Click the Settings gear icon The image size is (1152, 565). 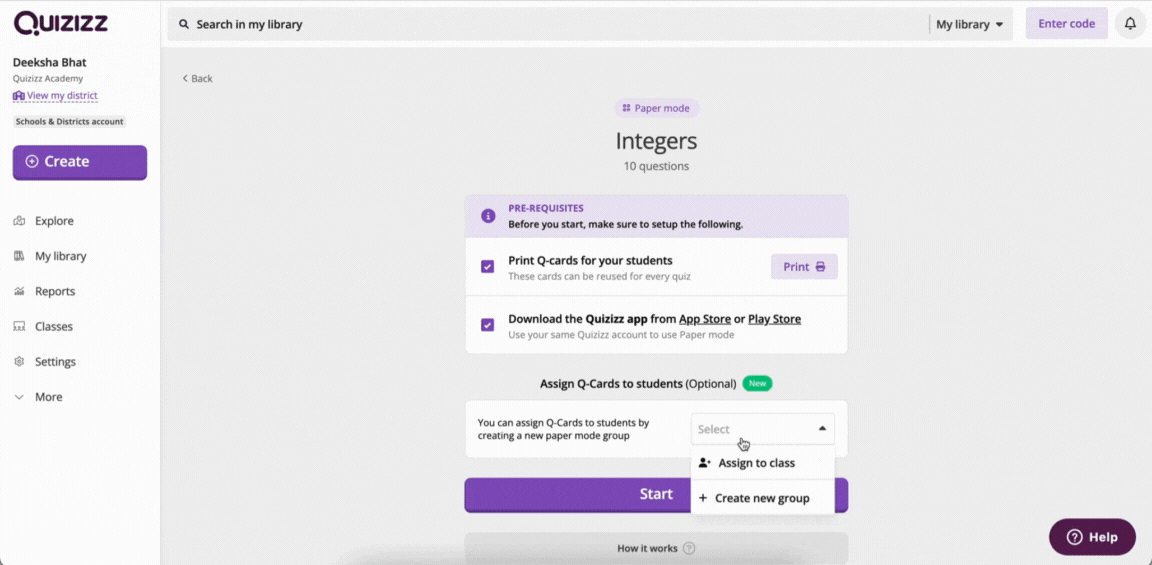pyautogui.click(x=20, y=362)
